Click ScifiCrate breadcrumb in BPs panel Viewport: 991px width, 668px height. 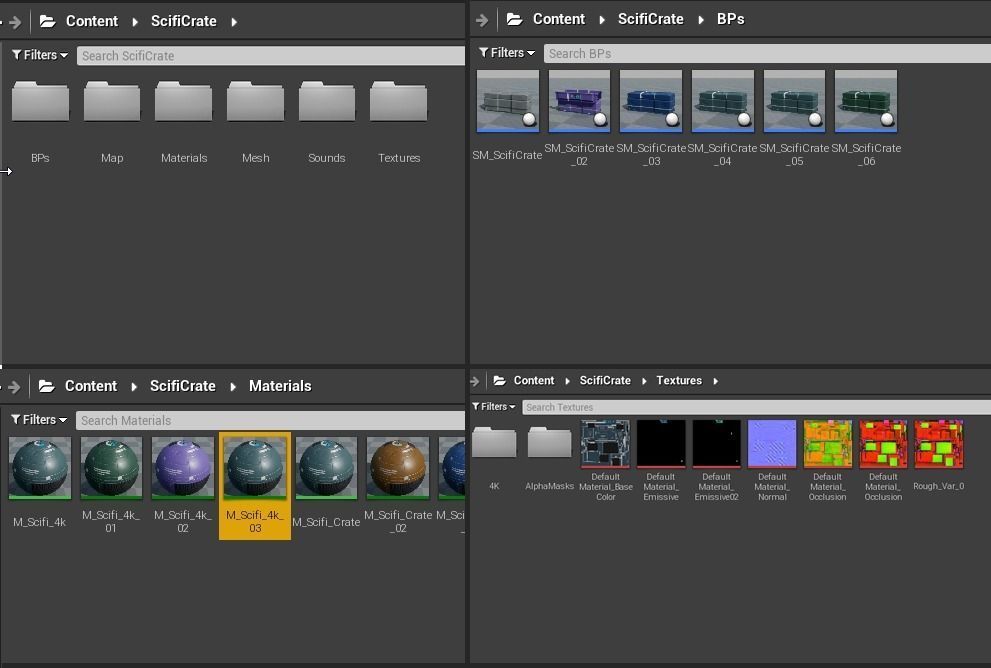(x=650, y=19)
